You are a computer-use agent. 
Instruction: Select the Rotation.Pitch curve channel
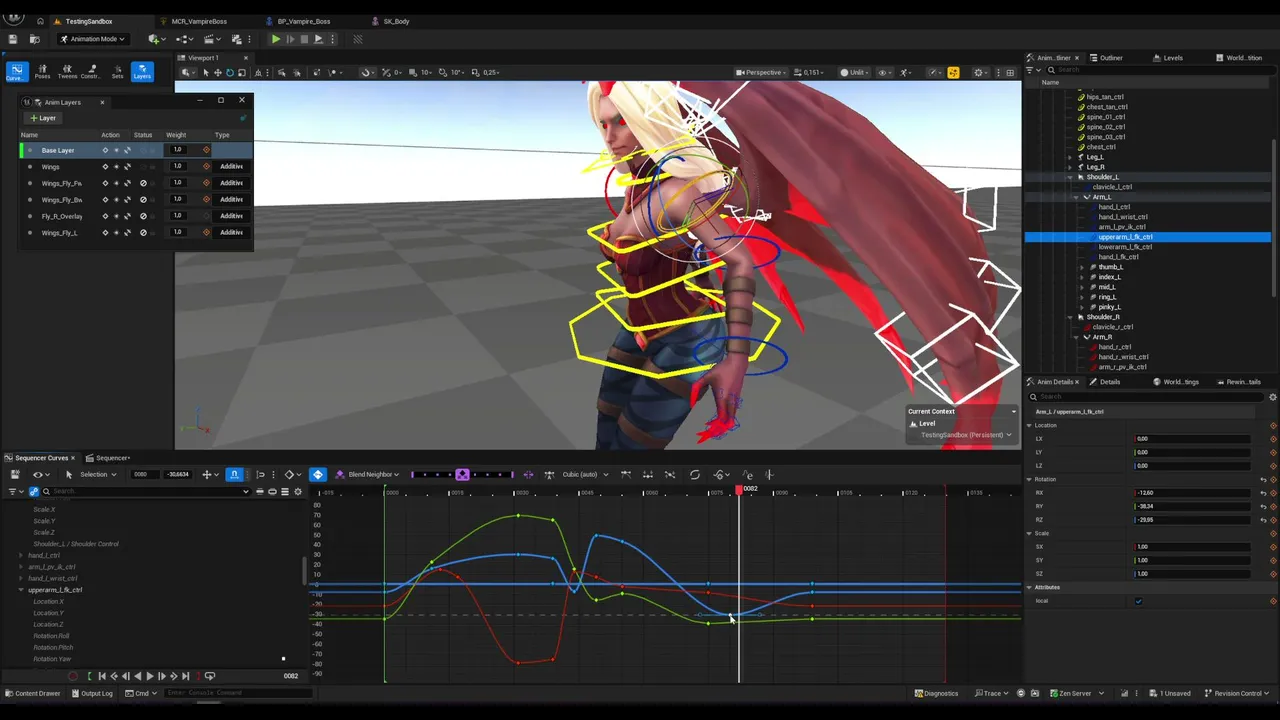click(x=53, y=648)
